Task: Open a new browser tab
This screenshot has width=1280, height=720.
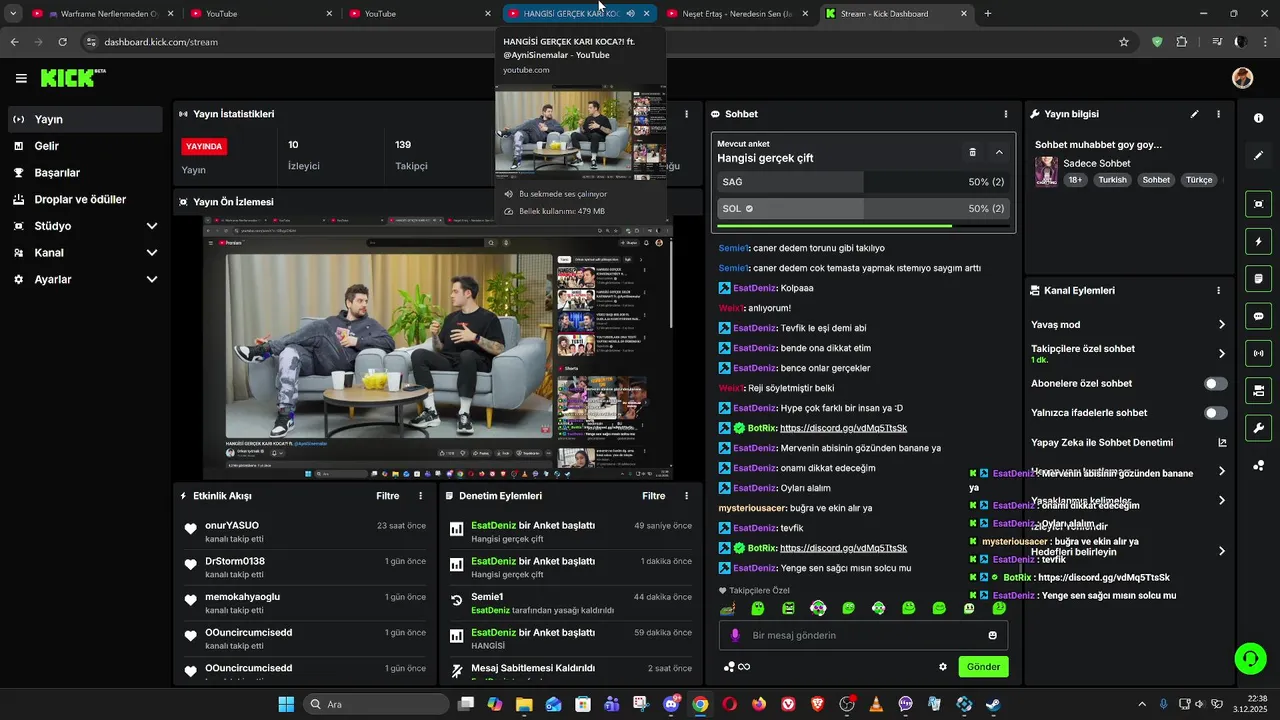Action: 988,13
